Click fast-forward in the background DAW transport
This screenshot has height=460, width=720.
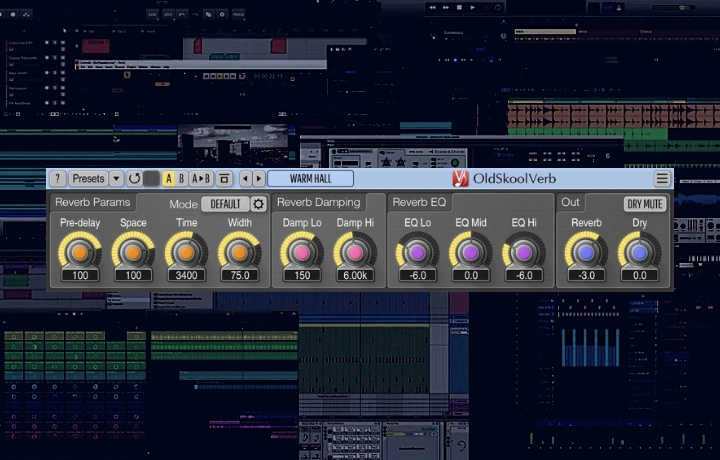[x=446, y=7]
